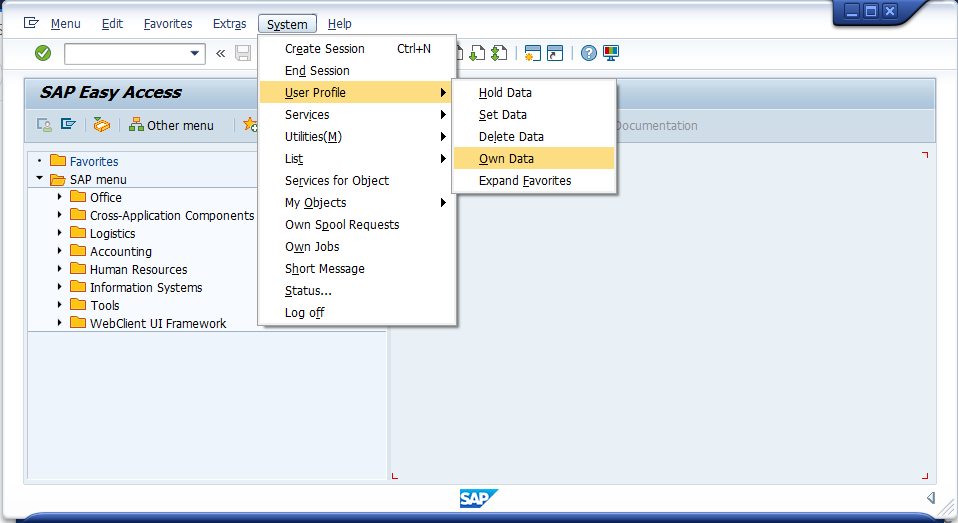Click the Office folder icon

(78, 197)
